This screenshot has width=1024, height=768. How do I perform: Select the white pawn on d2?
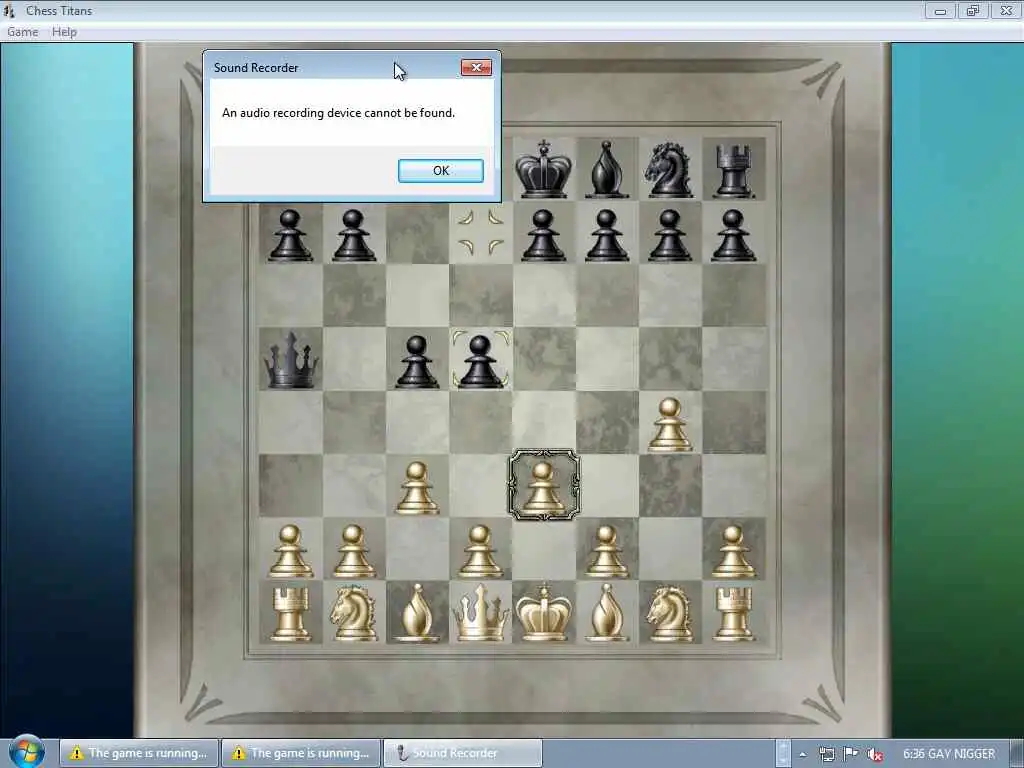[x=480, y=551]
